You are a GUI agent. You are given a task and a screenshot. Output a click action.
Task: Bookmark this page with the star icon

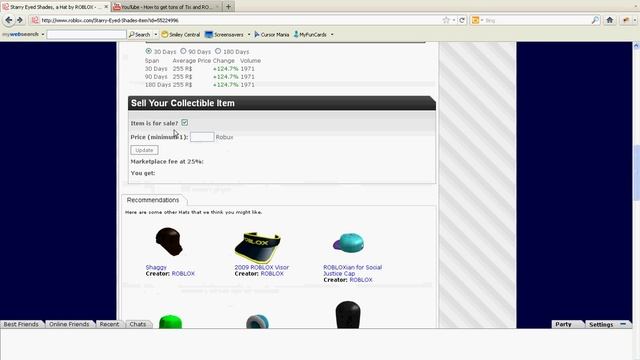coord(446,20)
